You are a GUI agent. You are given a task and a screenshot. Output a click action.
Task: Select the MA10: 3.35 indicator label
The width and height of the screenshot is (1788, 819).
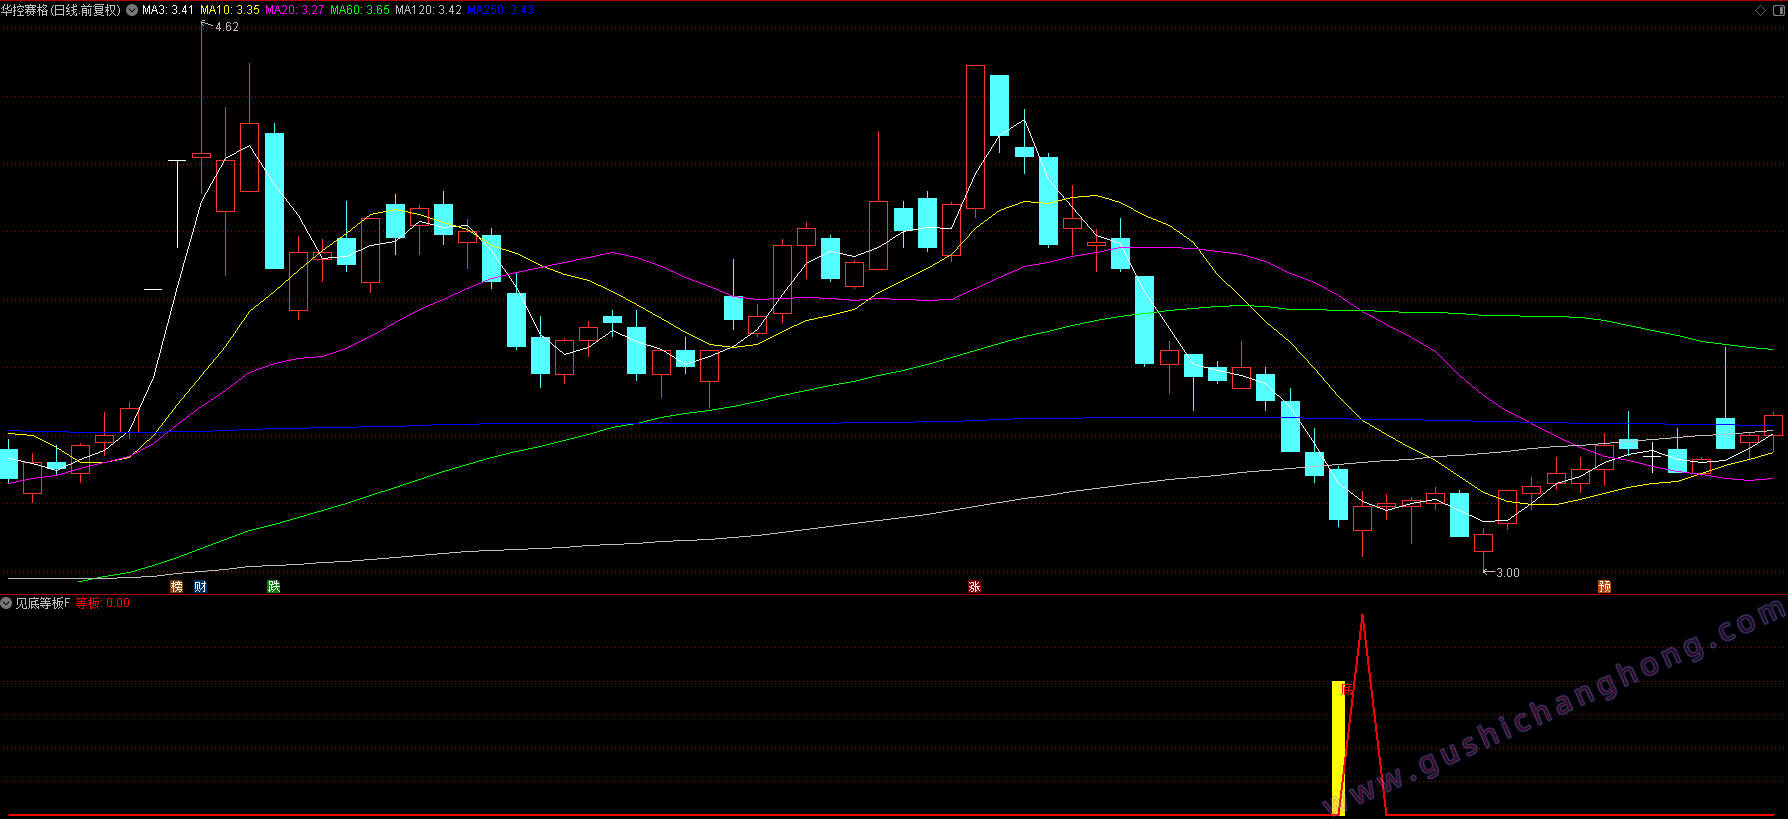point(230,10)
